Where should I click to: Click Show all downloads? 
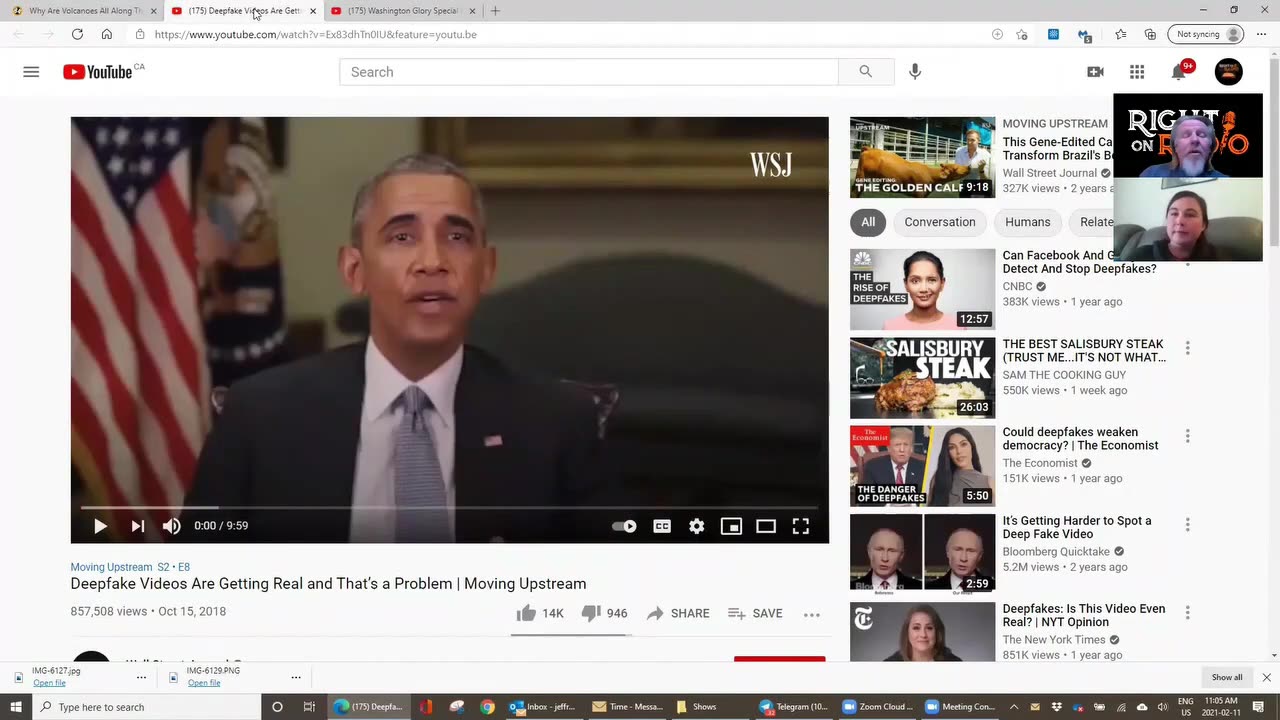[x=1227, y=677]
